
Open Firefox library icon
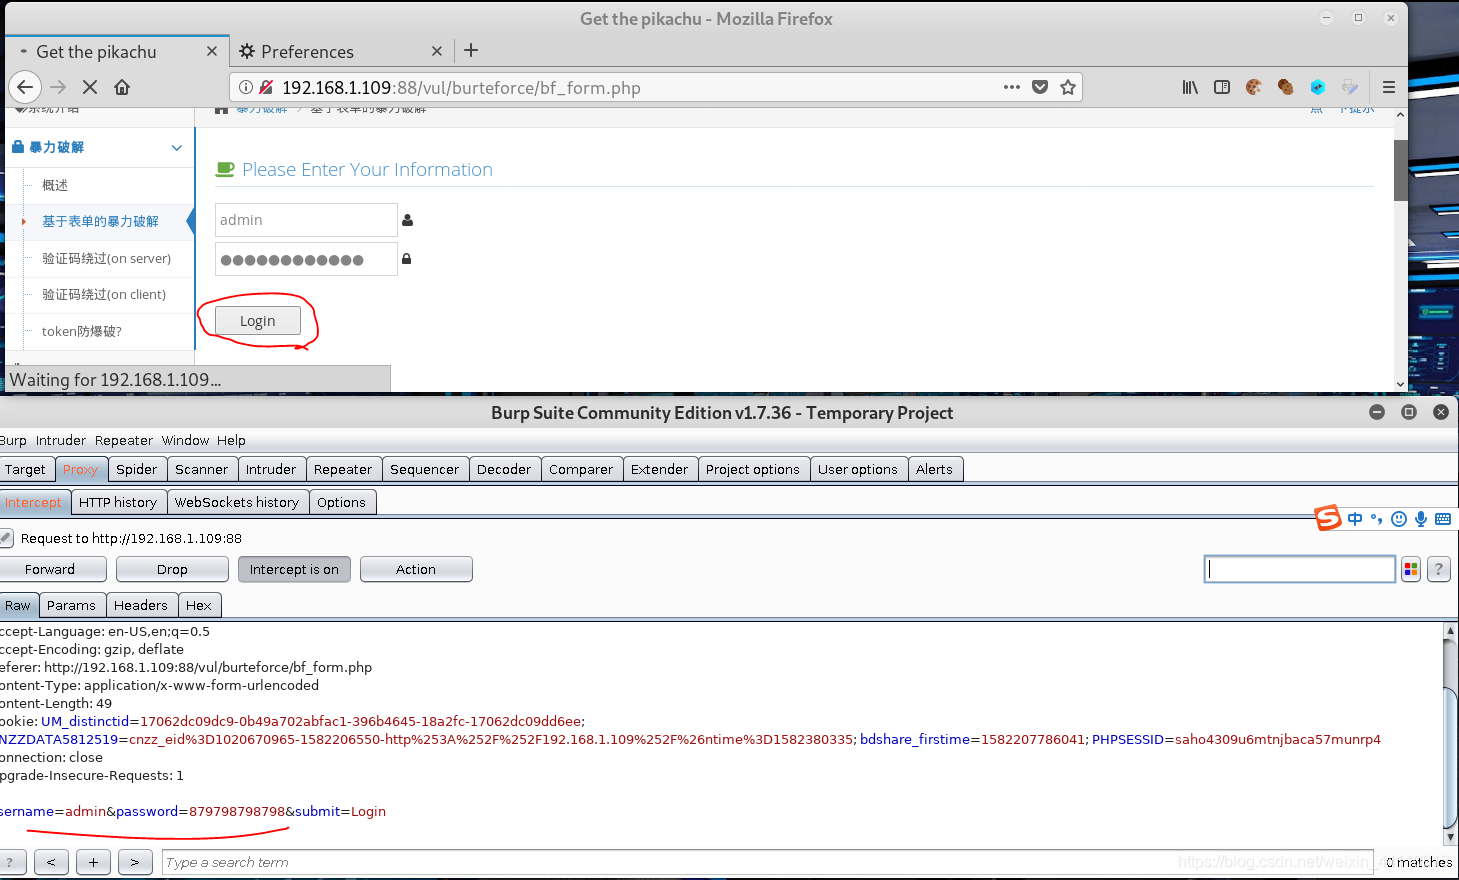coord(1190,87)
